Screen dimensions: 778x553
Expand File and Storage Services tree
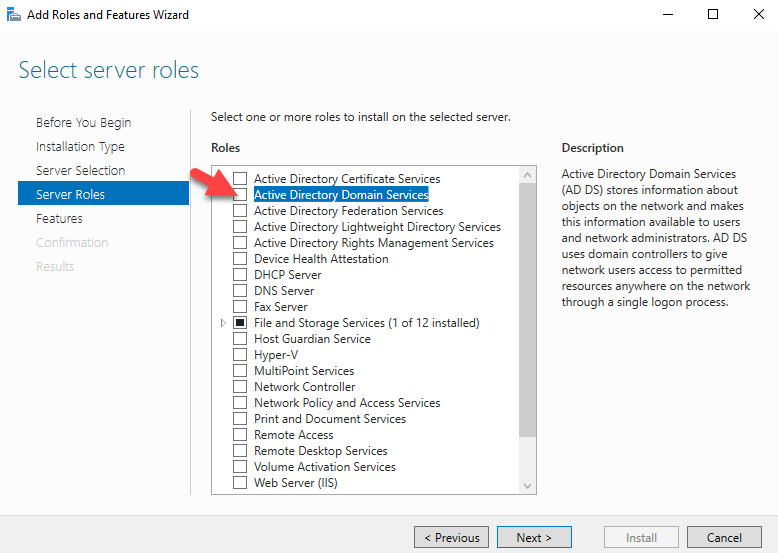click(223, 323)
